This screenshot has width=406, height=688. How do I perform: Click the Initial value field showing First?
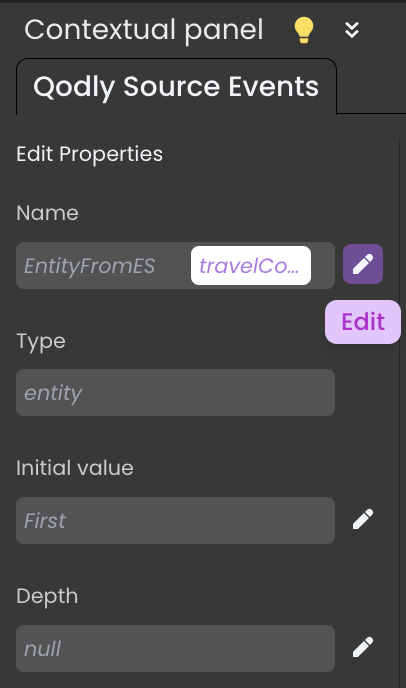click(x=176, y=520)
